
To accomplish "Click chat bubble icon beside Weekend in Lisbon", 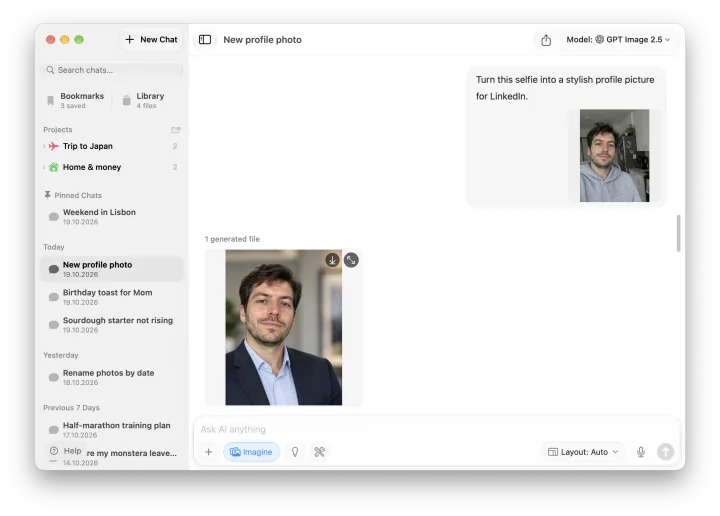I will 54,216.
